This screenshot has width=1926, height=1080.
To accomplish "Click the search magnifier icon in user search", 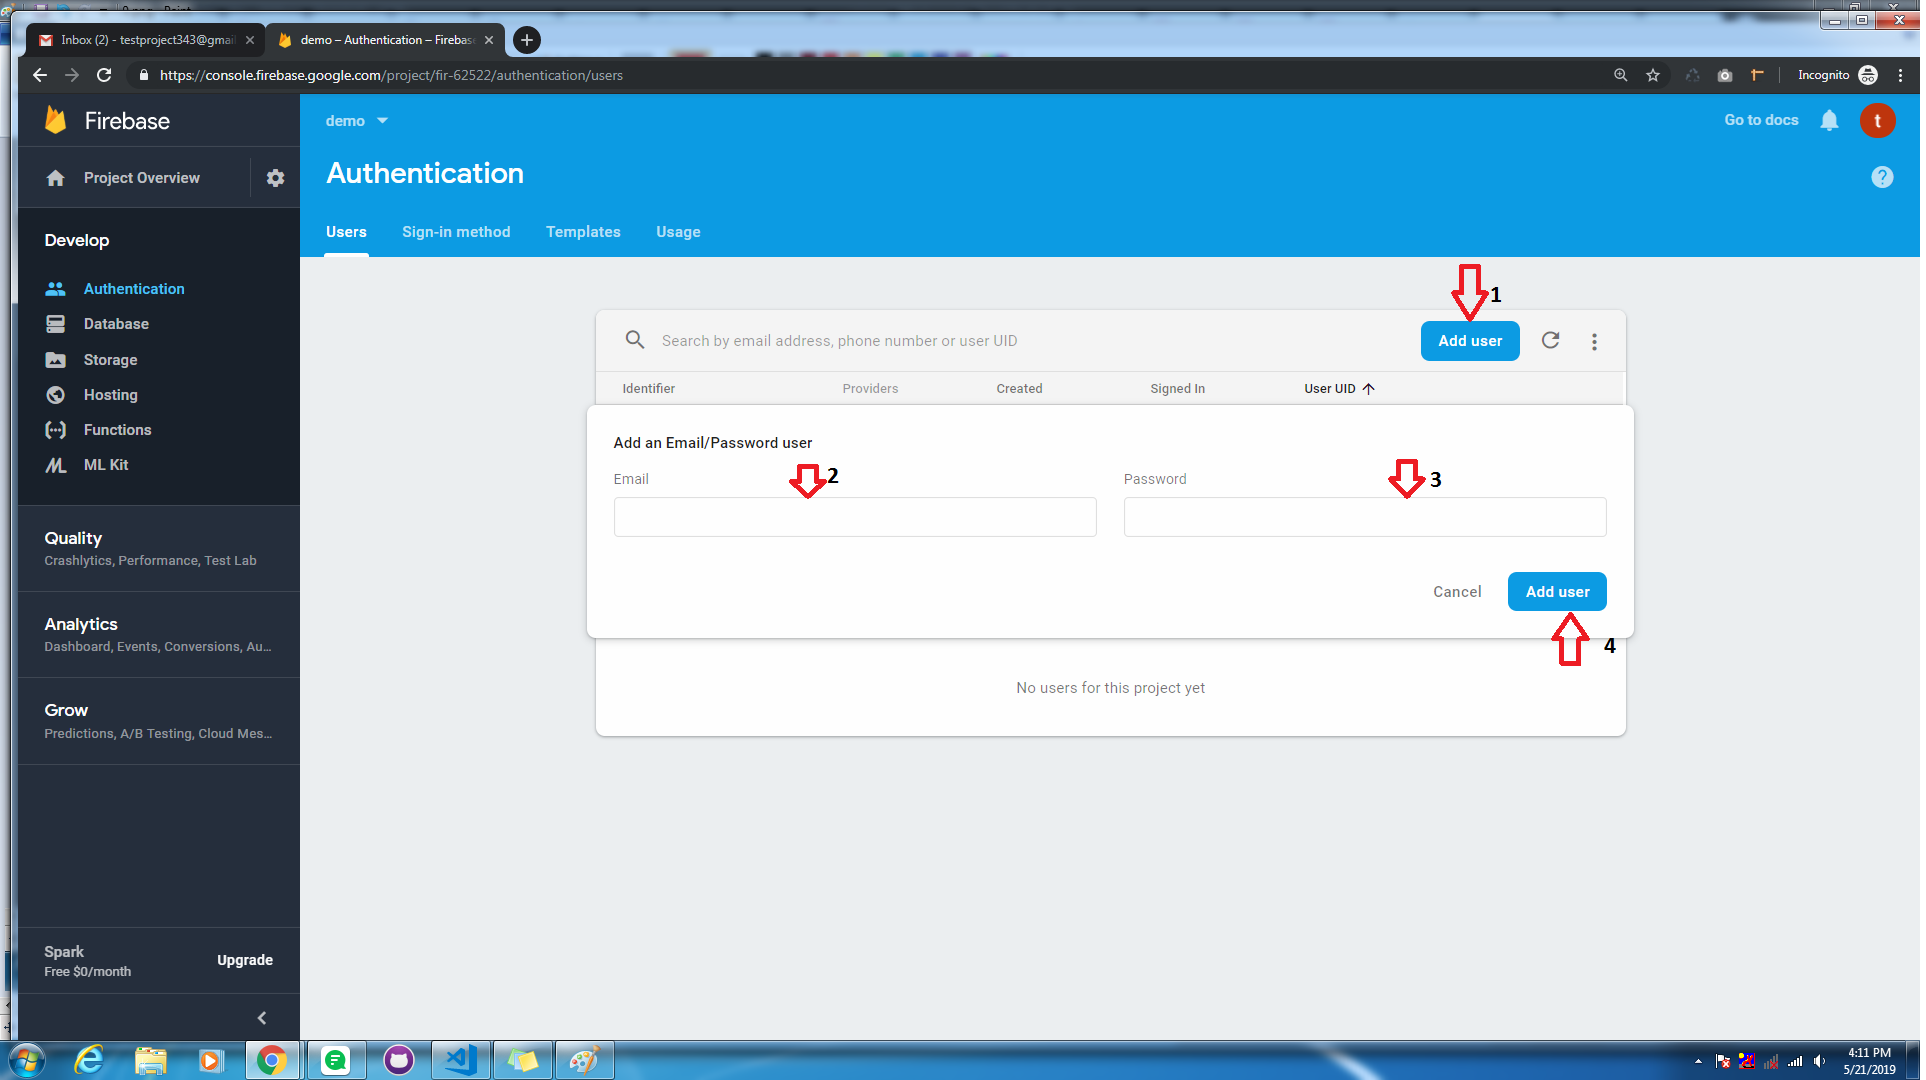I will 635,340.
